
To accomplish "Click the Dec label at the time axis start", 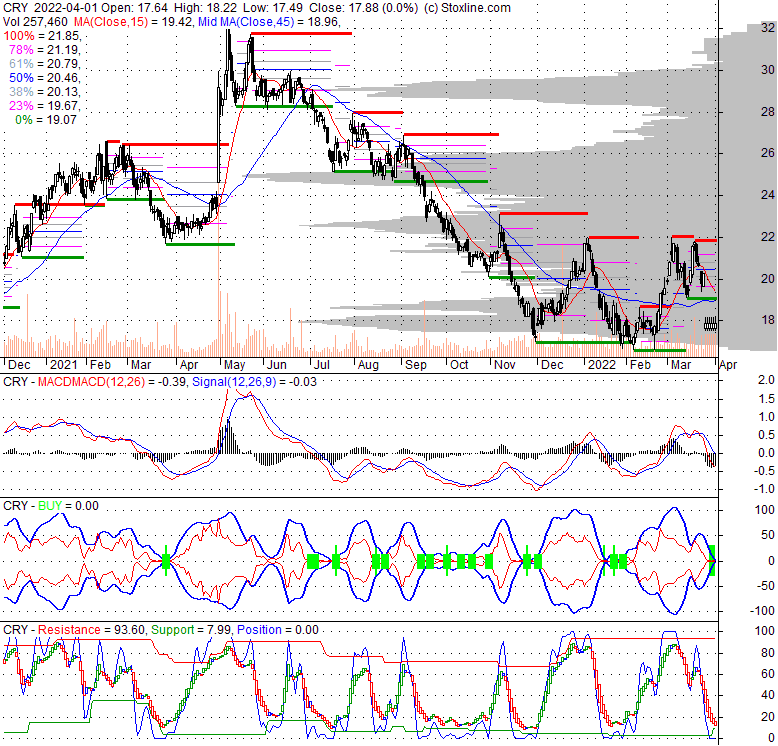I will (19, 365).
